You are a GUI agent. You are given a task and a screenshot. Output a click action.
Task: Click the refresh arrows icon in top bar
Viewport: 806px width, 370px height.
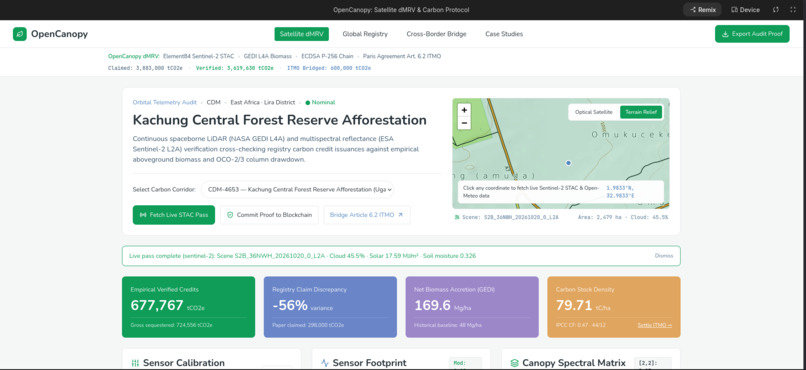776,10
